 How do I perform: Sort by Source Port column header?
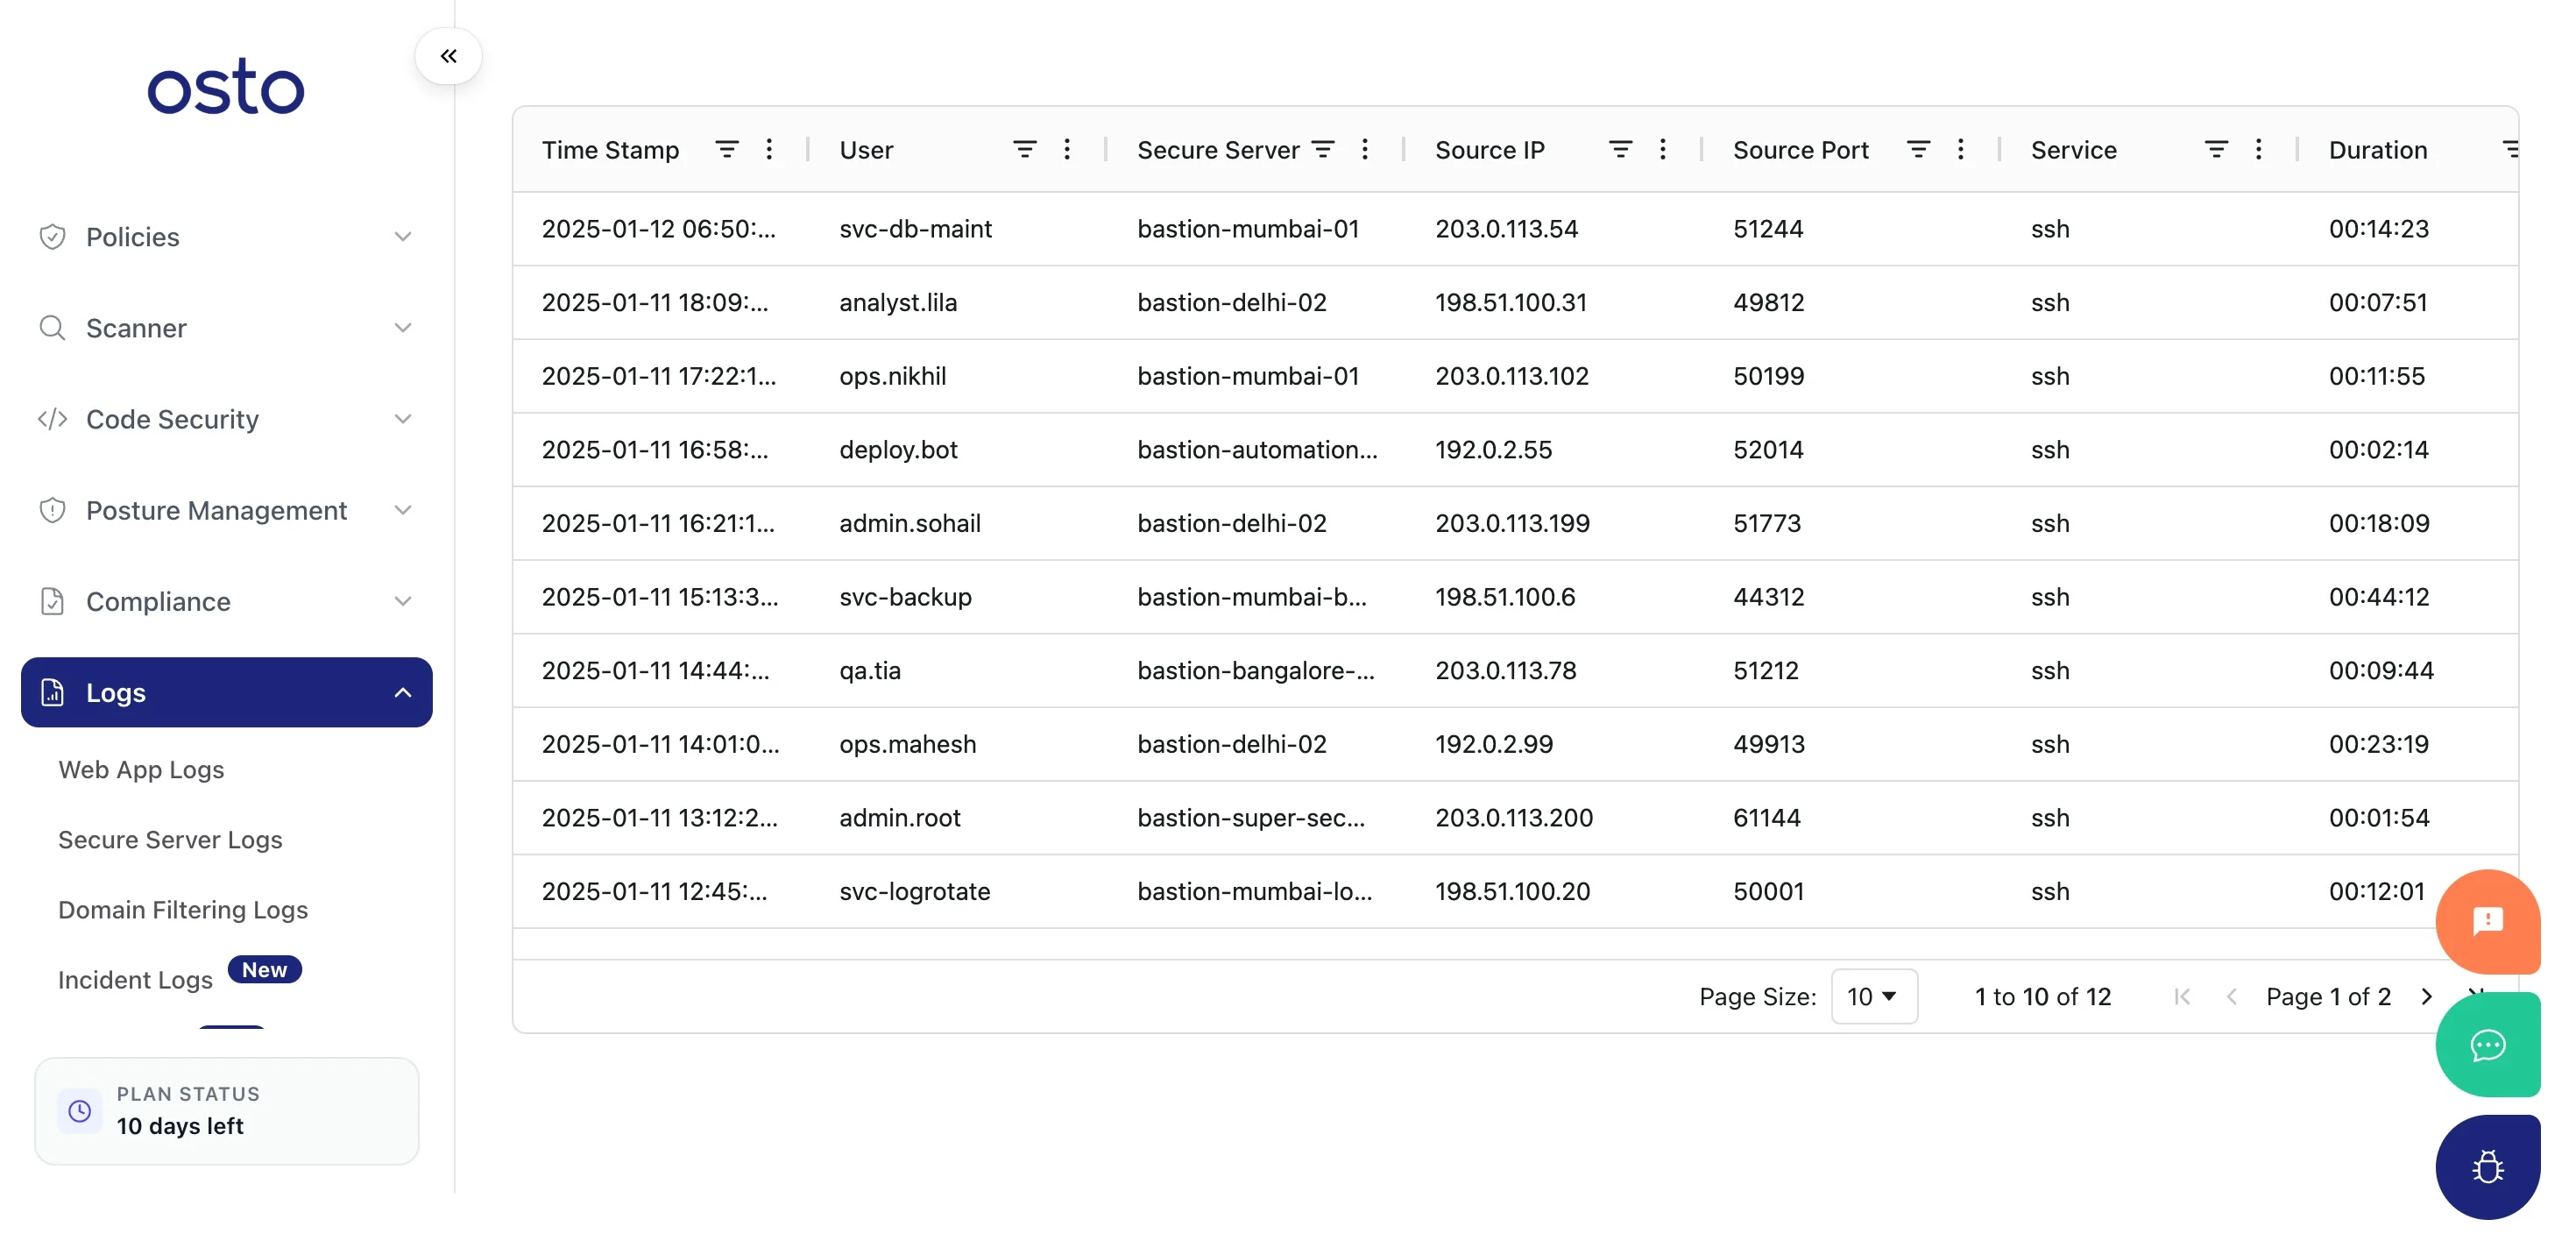coord(1800,149)
